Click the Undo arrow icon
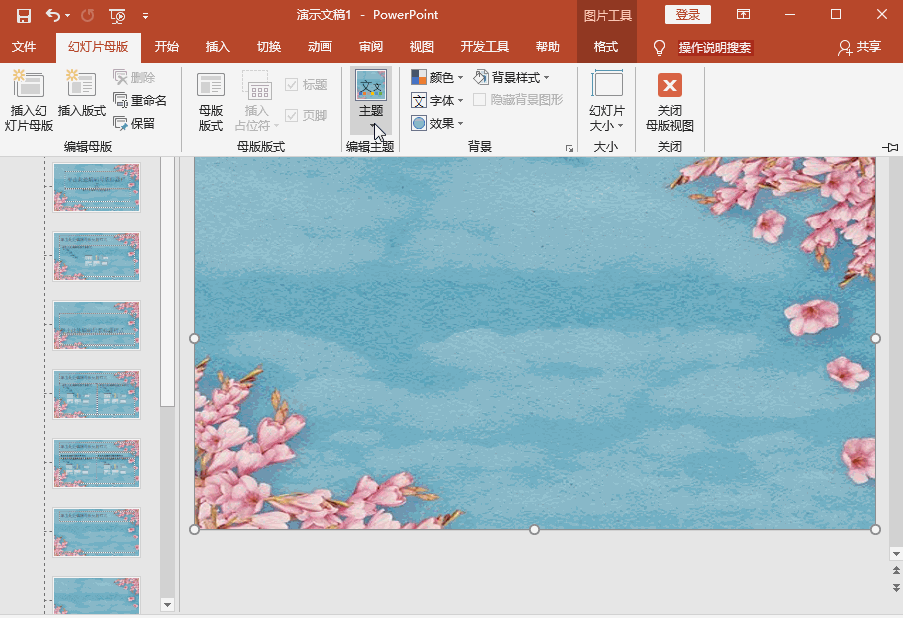 tap(52, 16)
